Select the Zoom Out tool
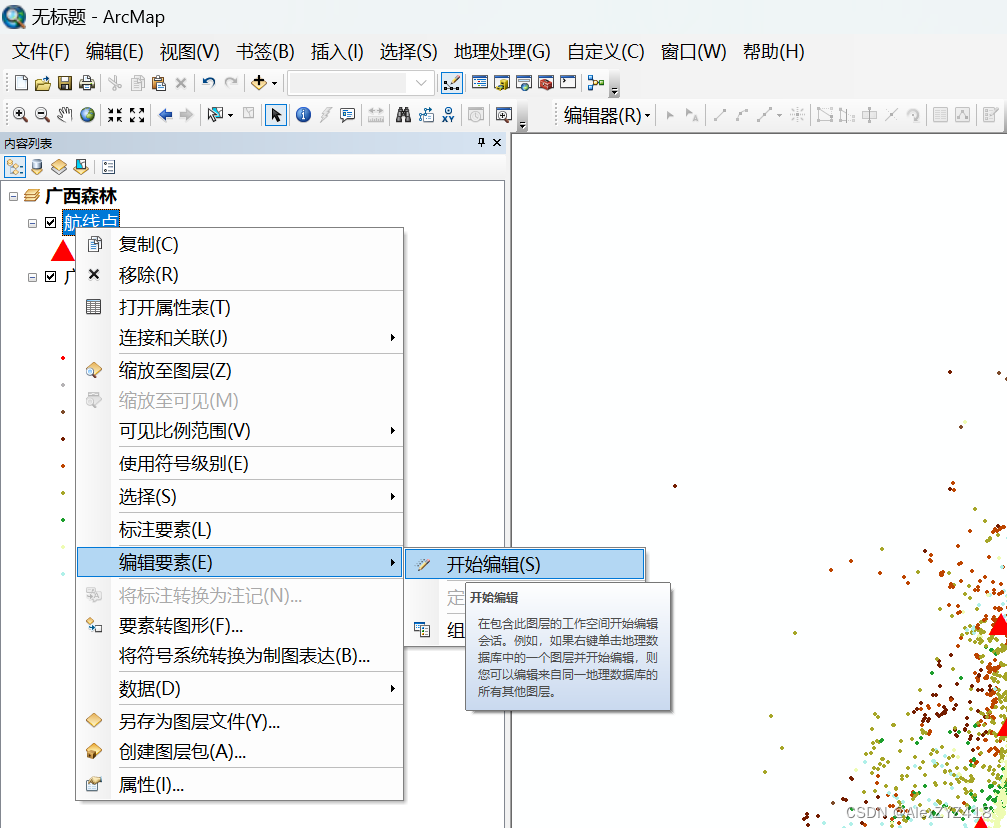The image size is (1007, 828). pyautogui.click(x=42, y=114)
